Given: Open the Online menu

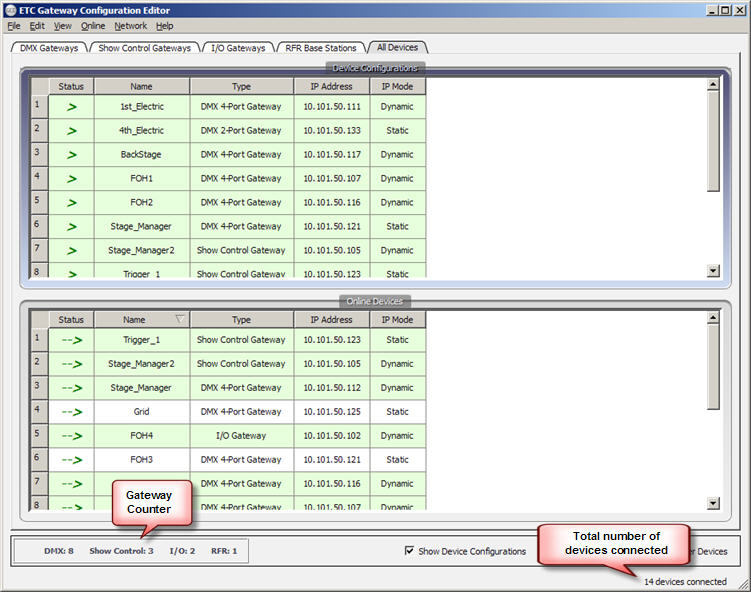Looking at the screenshot, I should (x=93, y=26).
